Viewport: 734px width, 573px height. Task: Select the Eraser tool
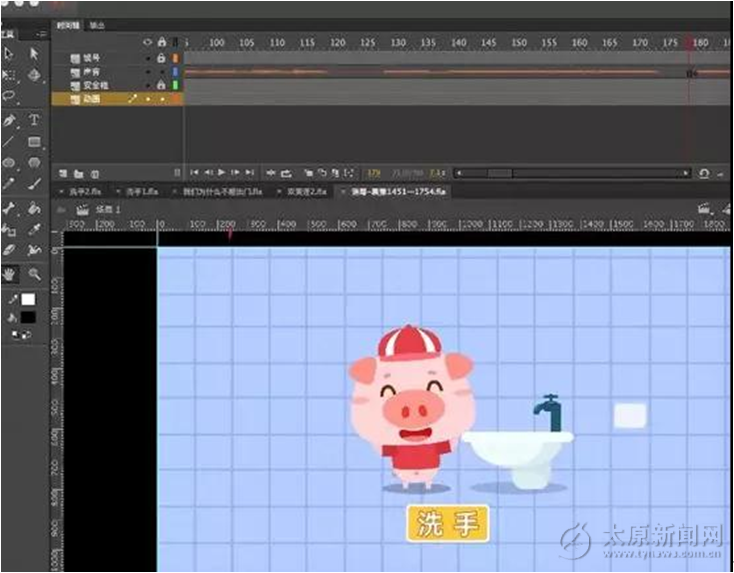(x=9, y=250)
